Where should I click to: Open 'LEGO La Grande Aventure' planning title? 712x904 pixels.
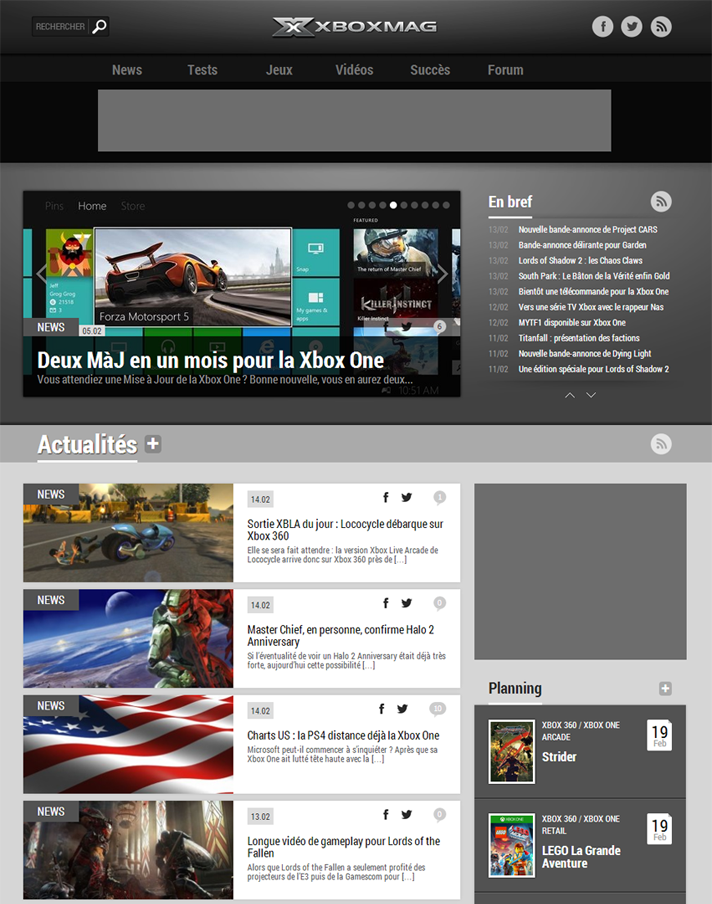coord(581,857)
